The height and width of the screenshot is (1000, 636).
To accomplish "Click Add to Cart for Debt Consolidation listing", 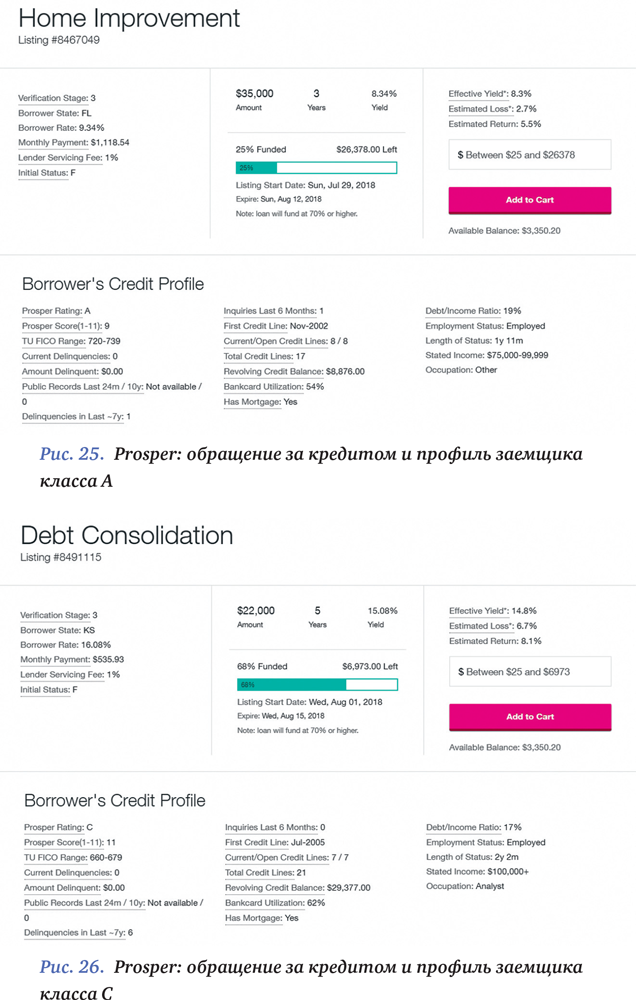I will point(529,717).
